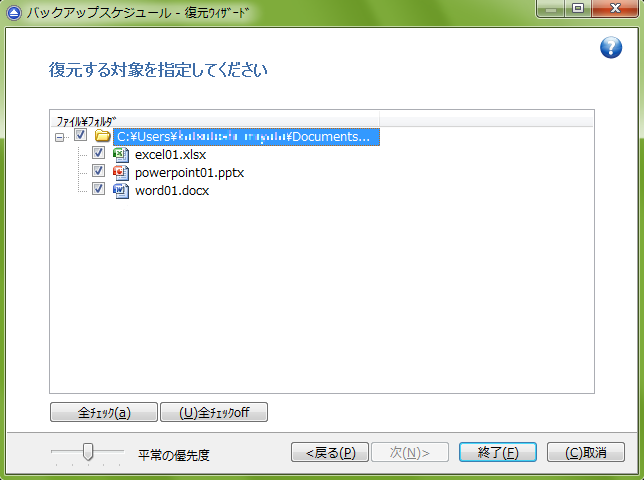Uncheck the powerpoint01.pptx checkbox

(98, 172)
